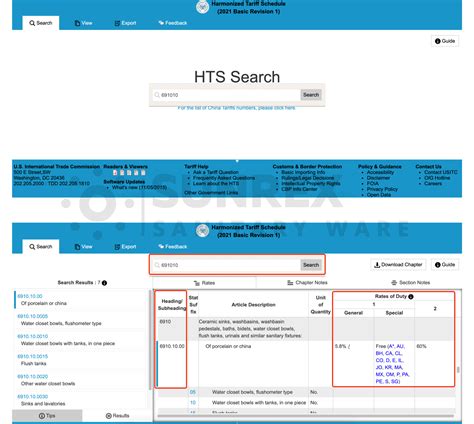Open the Feedback tab on the HTS Search landing page
This screenshot has height=424, width=474.
click(173, 23)
